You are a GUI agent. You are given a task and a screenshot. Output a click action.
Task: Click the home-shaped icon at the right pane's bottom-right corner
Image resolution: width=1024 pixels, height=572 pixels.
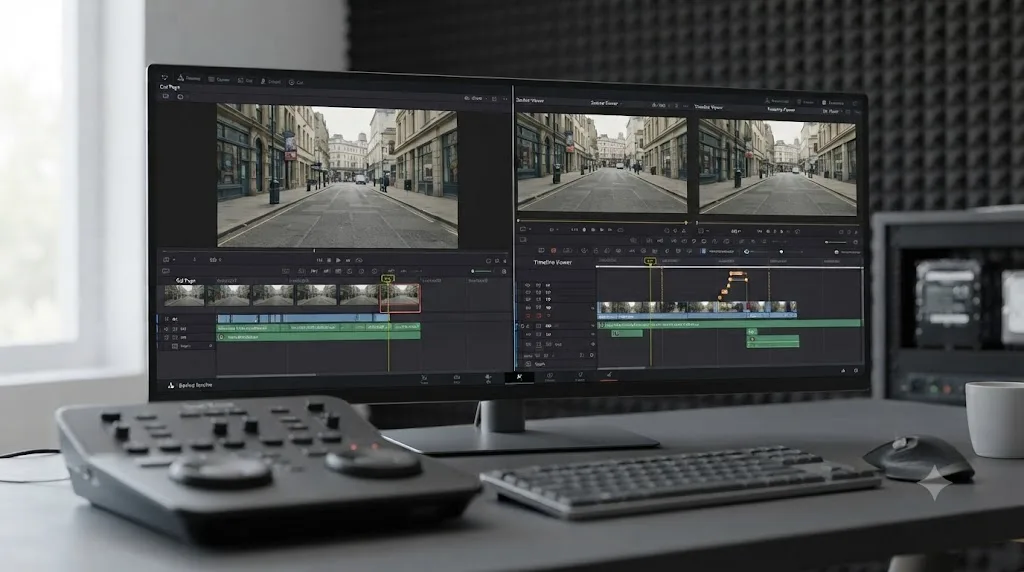tap(843, 370)
